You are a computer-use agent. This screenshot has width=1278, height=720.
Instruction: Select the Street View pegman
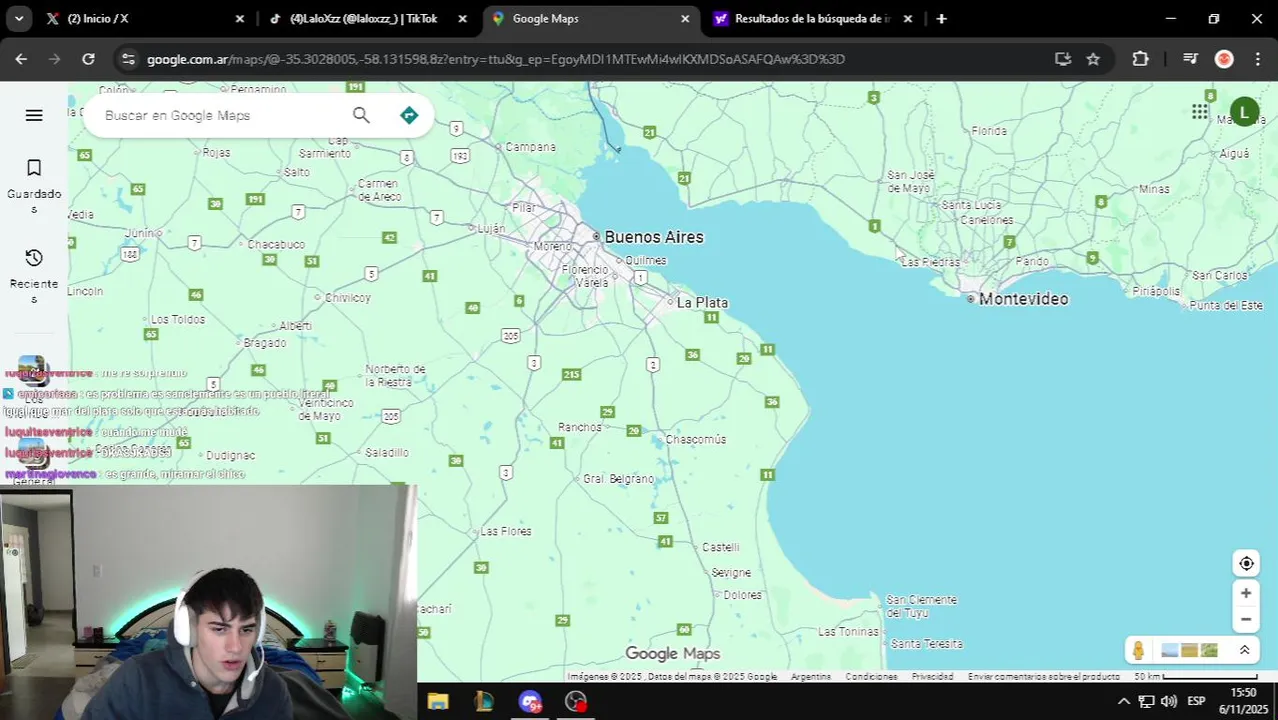tap(1138, 650)
